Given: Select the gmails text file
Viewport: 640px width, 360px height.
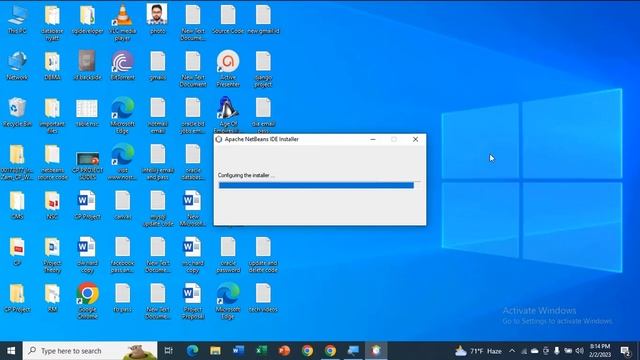Looking at the screenshot, I should pyautogui.click(x=158, y=66).
